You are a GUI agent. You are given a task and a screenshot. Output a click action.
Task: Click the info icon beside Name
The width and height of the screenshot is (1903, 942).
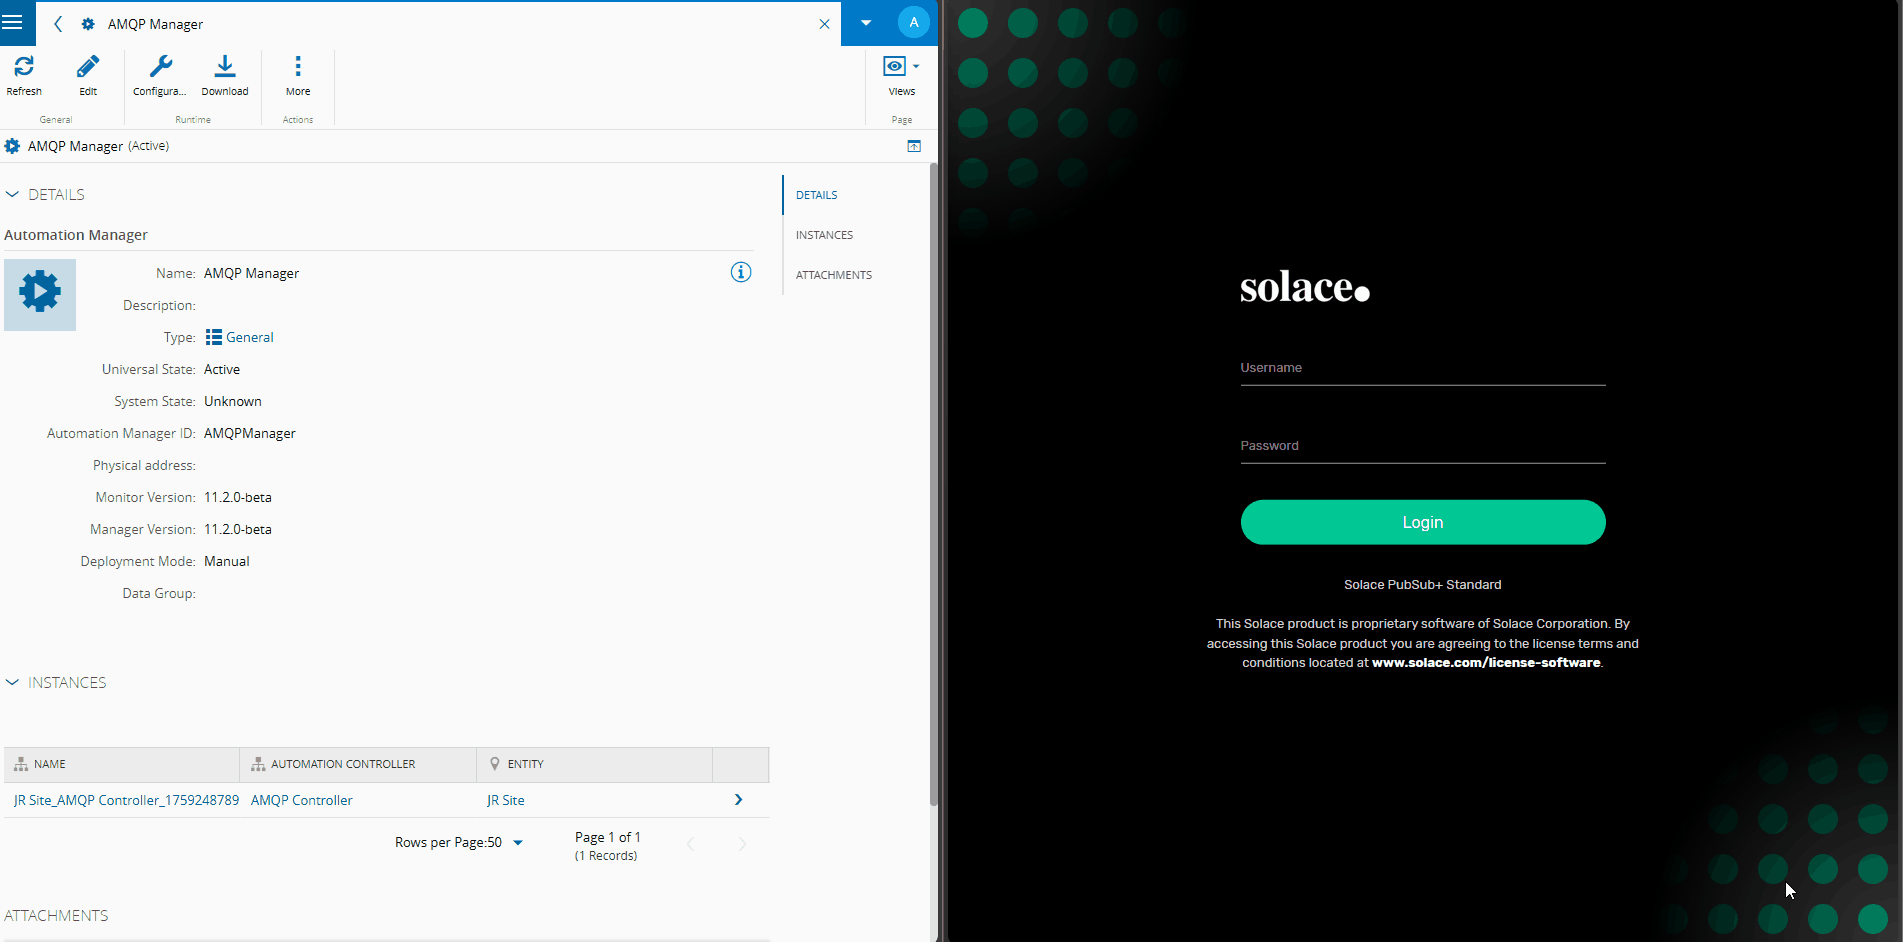tap(740, 272)
